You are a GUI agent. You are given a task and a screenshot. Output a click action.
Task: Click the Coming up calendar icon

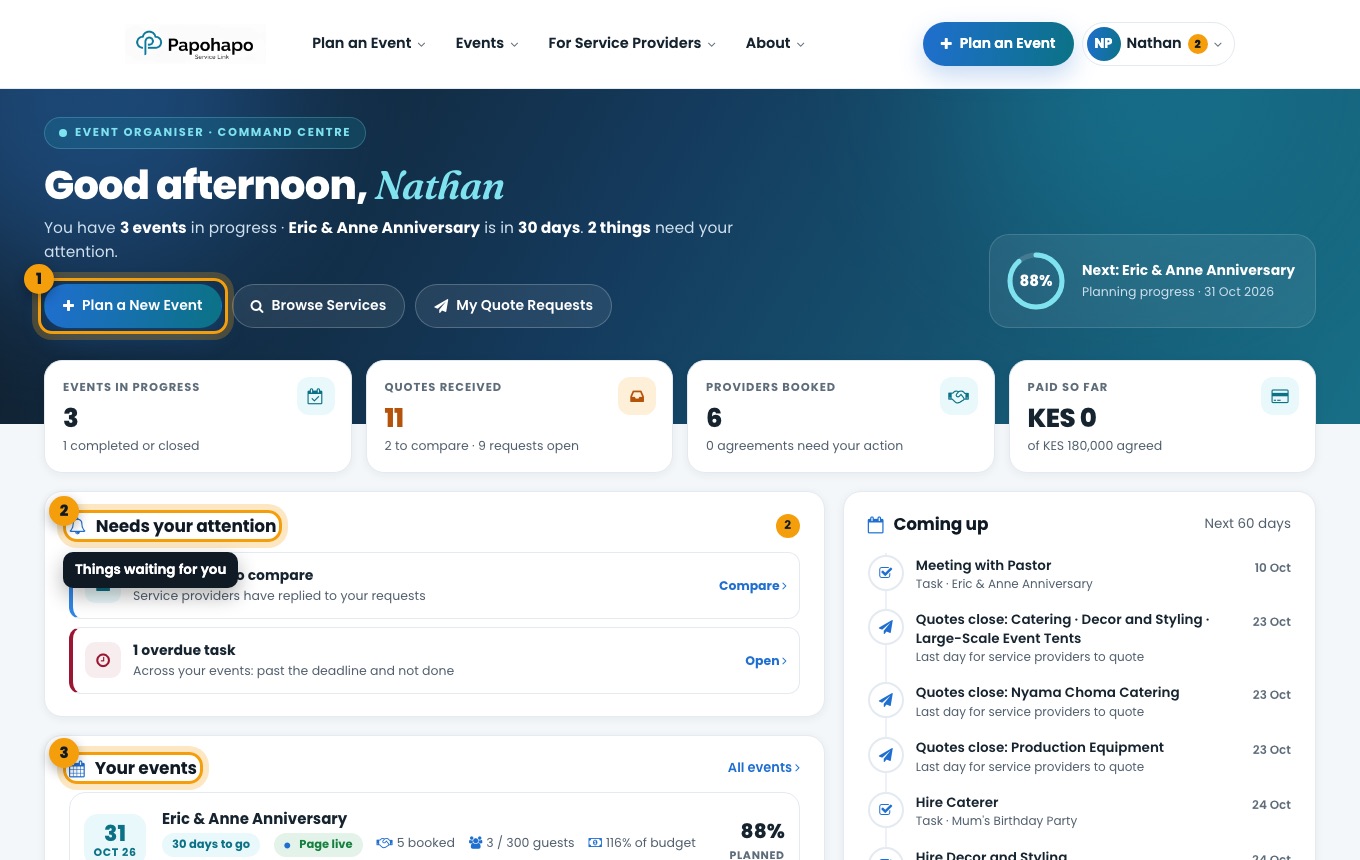pos(876,524)
